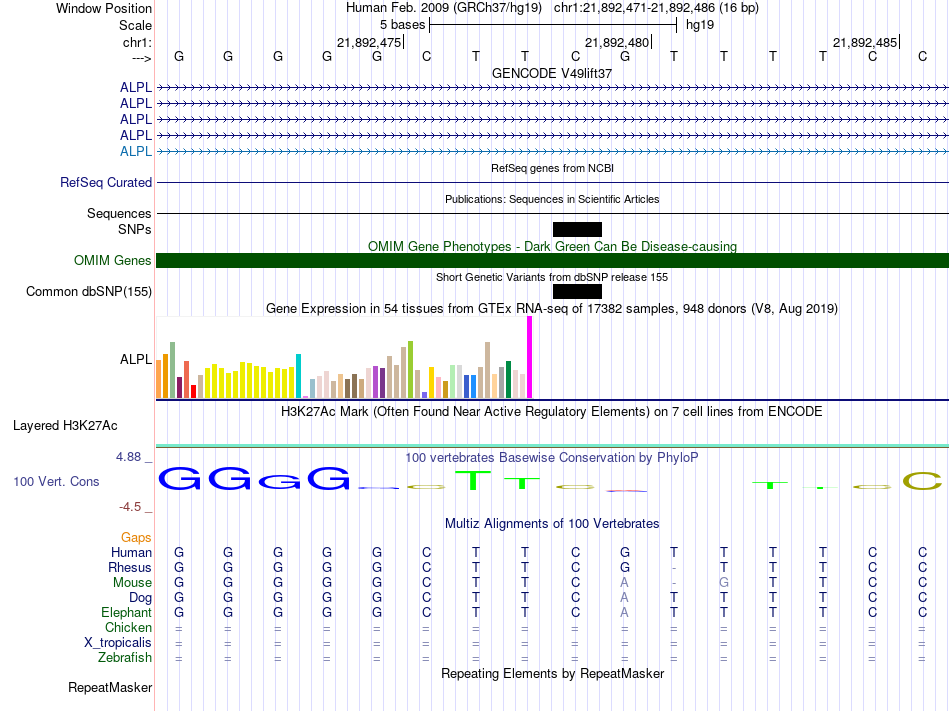Image resolution: width=950 pixels, height=711 pixels.
Task: Click ALPL label beside GTEx bar chart
Action: pyautogui.click(x=136, y=359)
